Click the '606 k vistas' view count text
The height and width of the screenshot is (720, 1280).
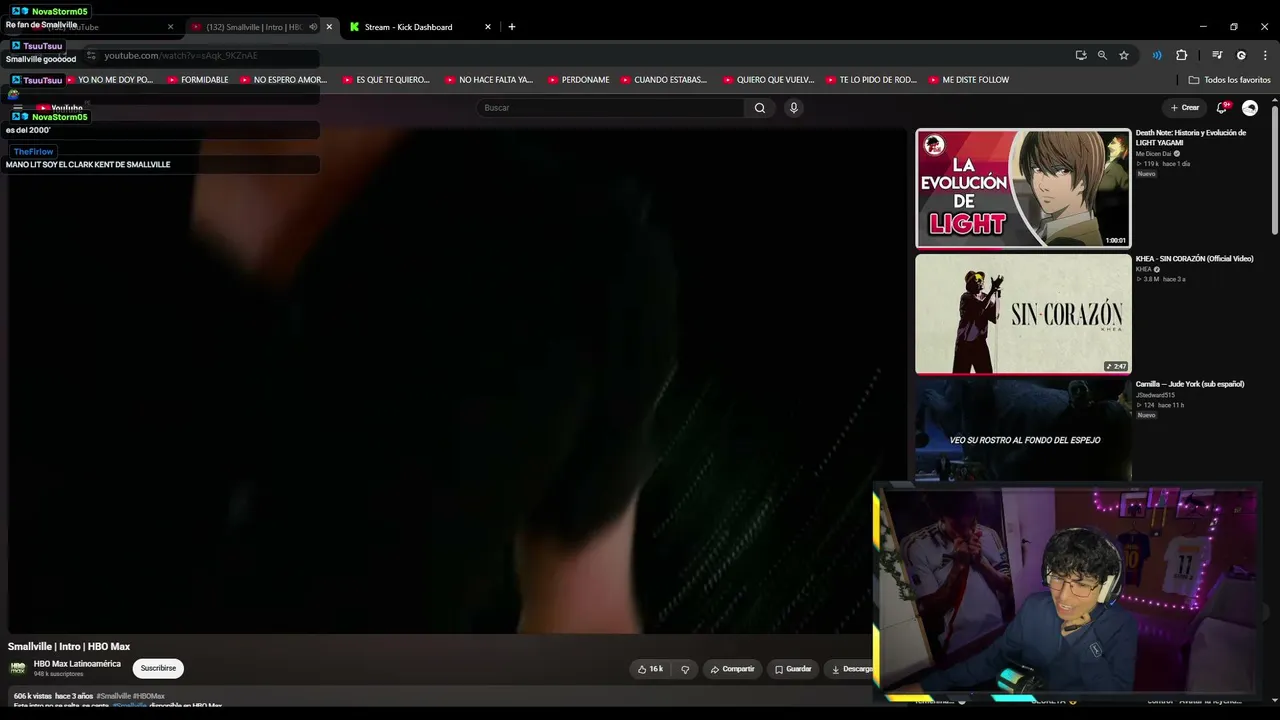[32, 696]
